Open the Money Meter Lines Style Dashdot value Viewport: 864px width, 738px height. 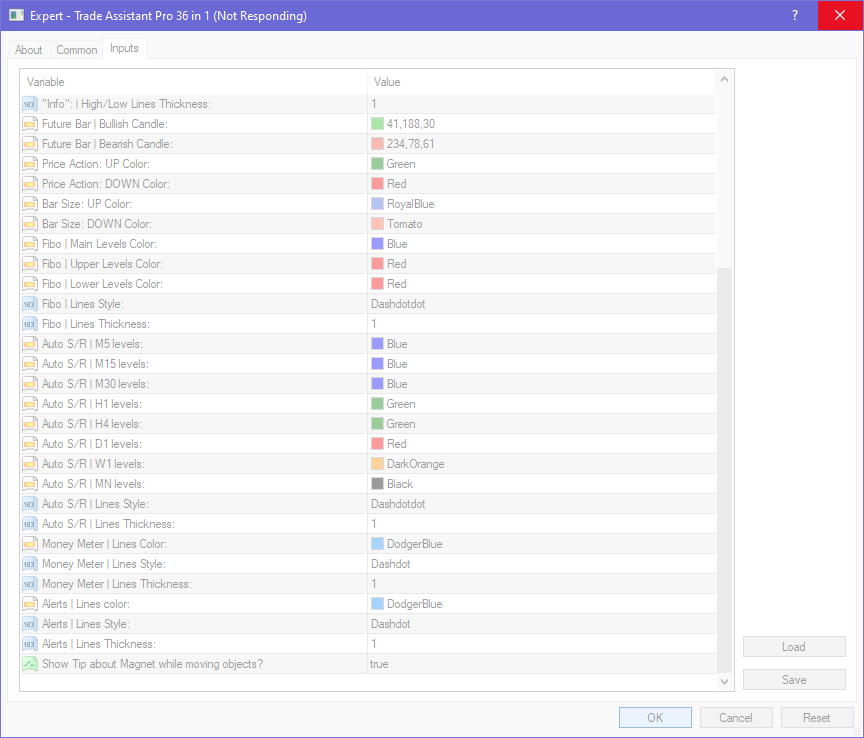pyautogui.click(x=542, y=564)
